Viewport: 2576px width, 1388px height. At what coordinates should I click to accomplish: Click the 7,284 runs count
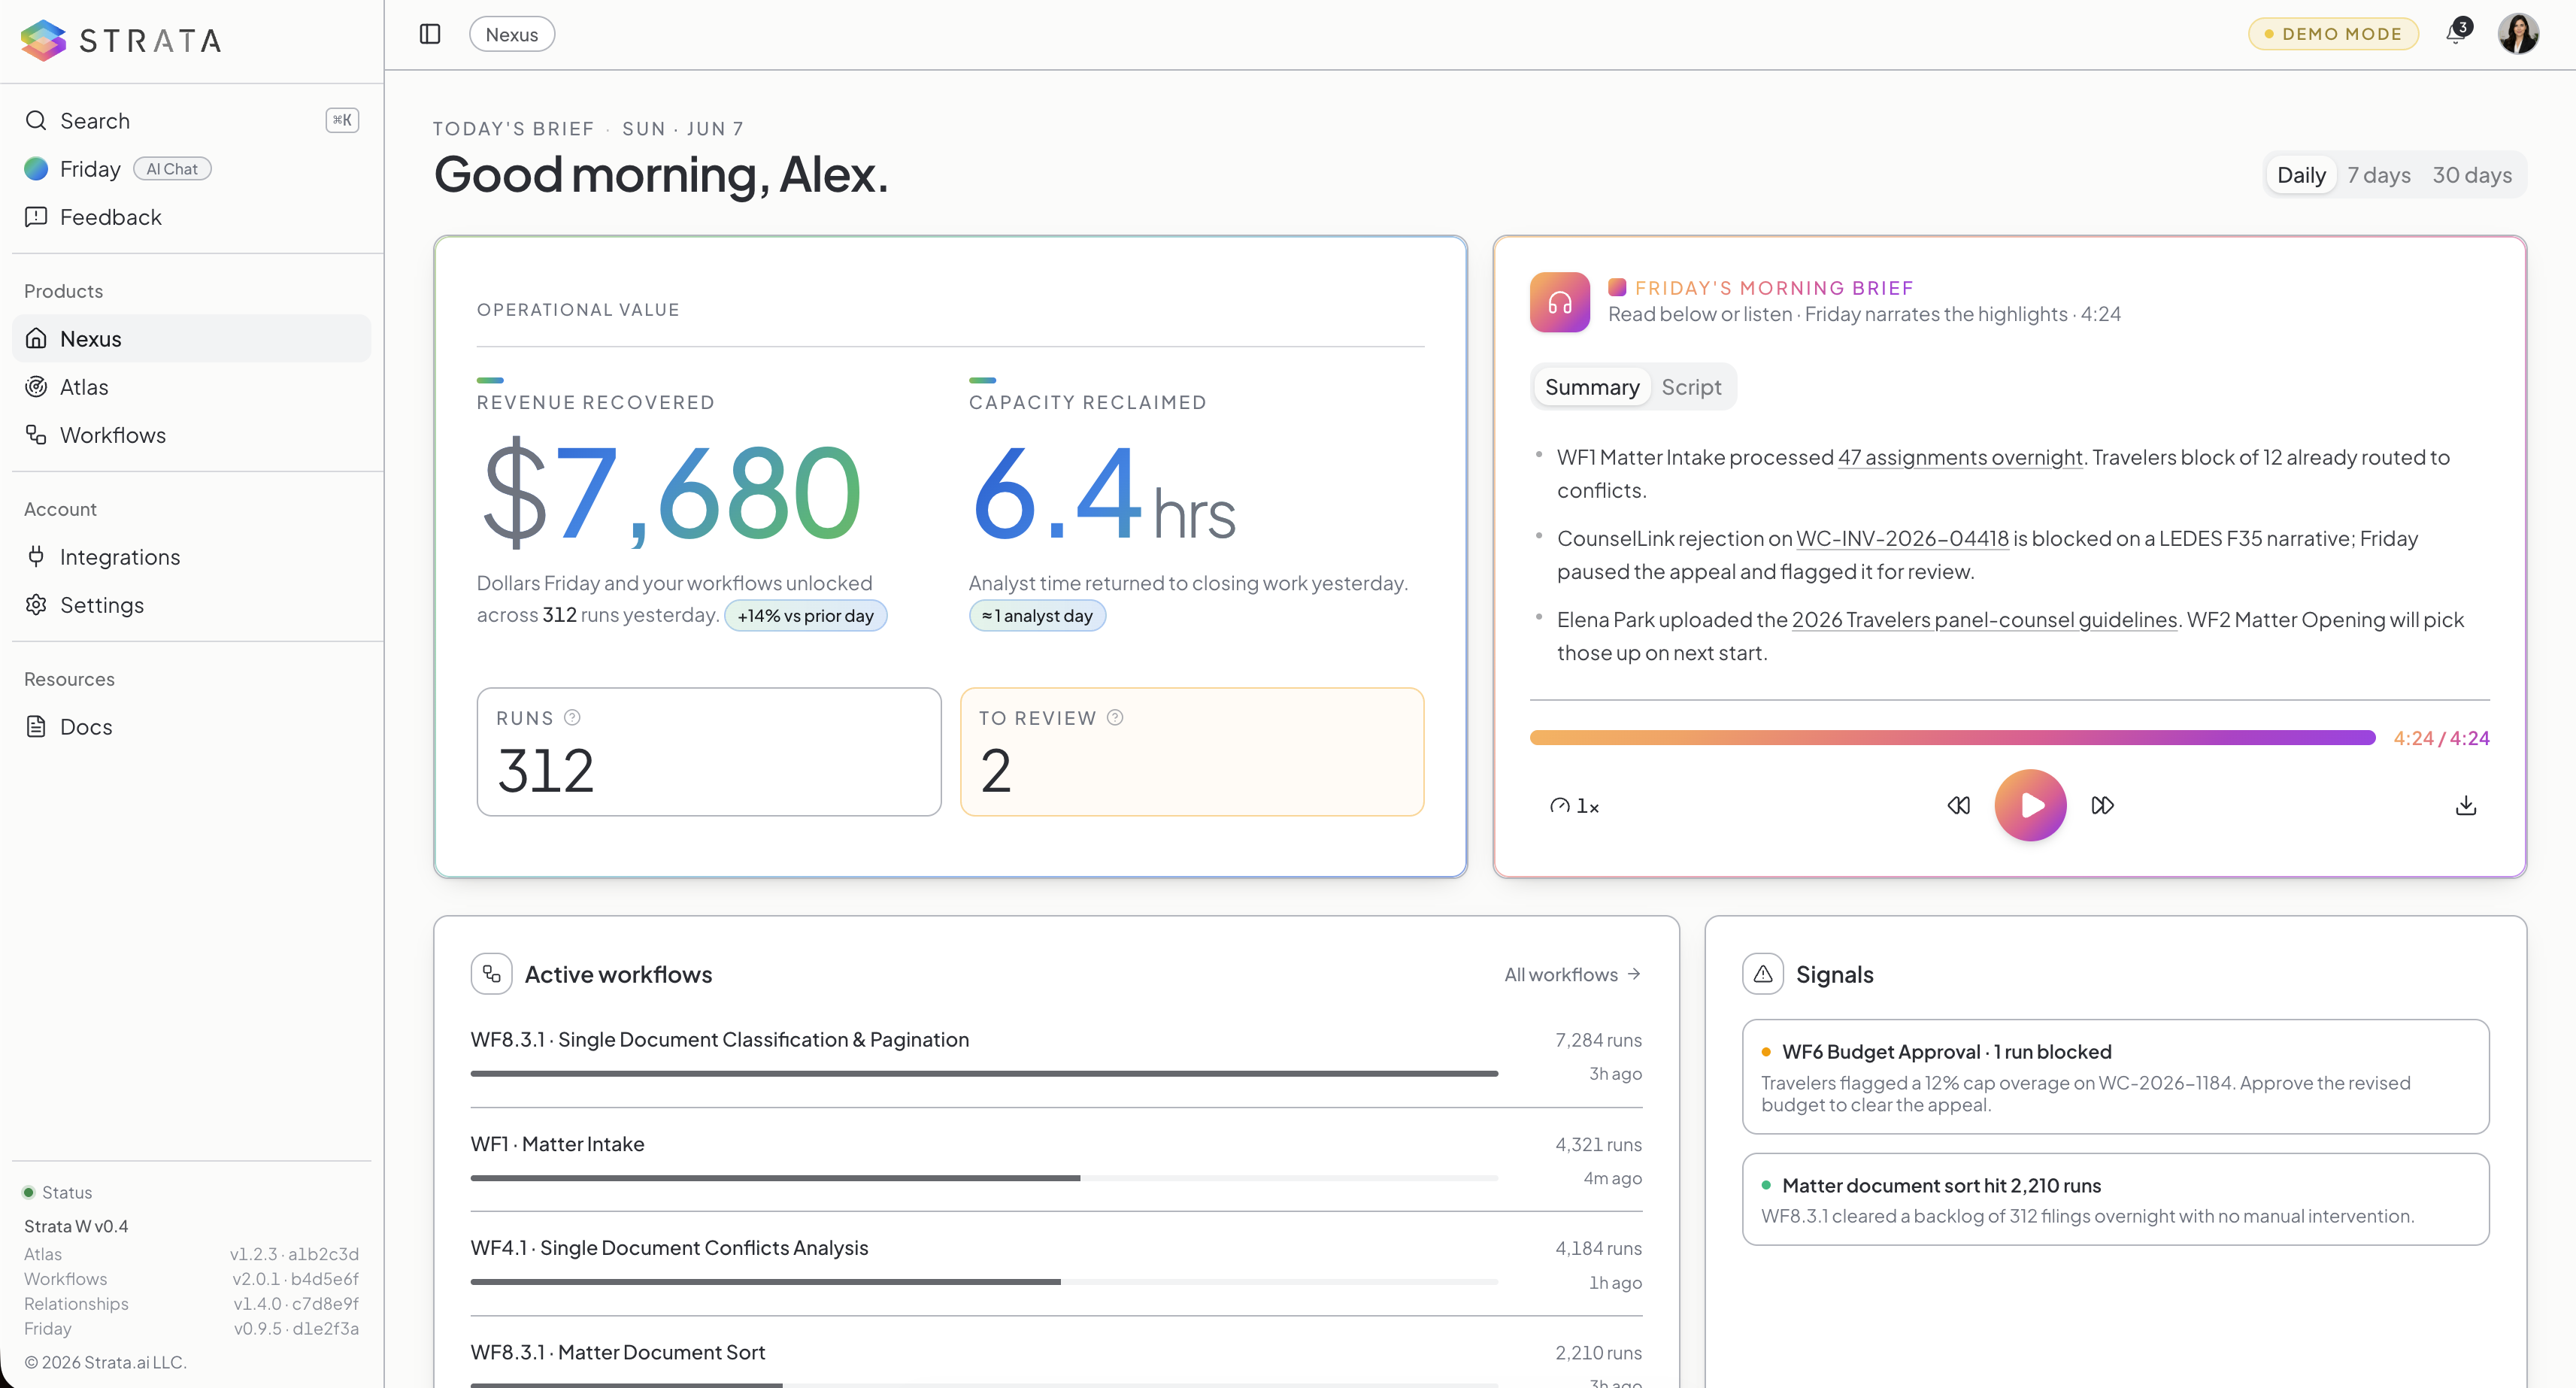coord(1598,1040)
